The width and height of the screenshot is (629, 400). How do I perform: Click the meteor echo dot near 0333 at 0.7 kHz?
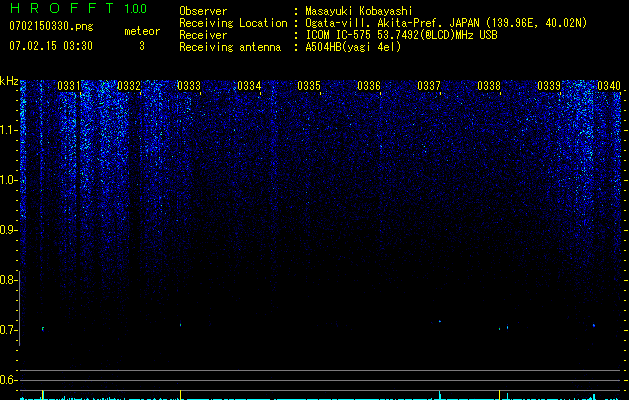coord(181,325)
